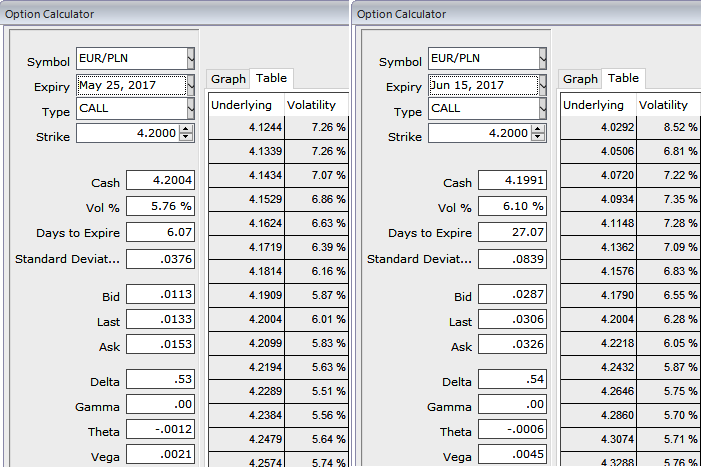Open Type dropdown in May 25 expiry calculator

point(191,108)
